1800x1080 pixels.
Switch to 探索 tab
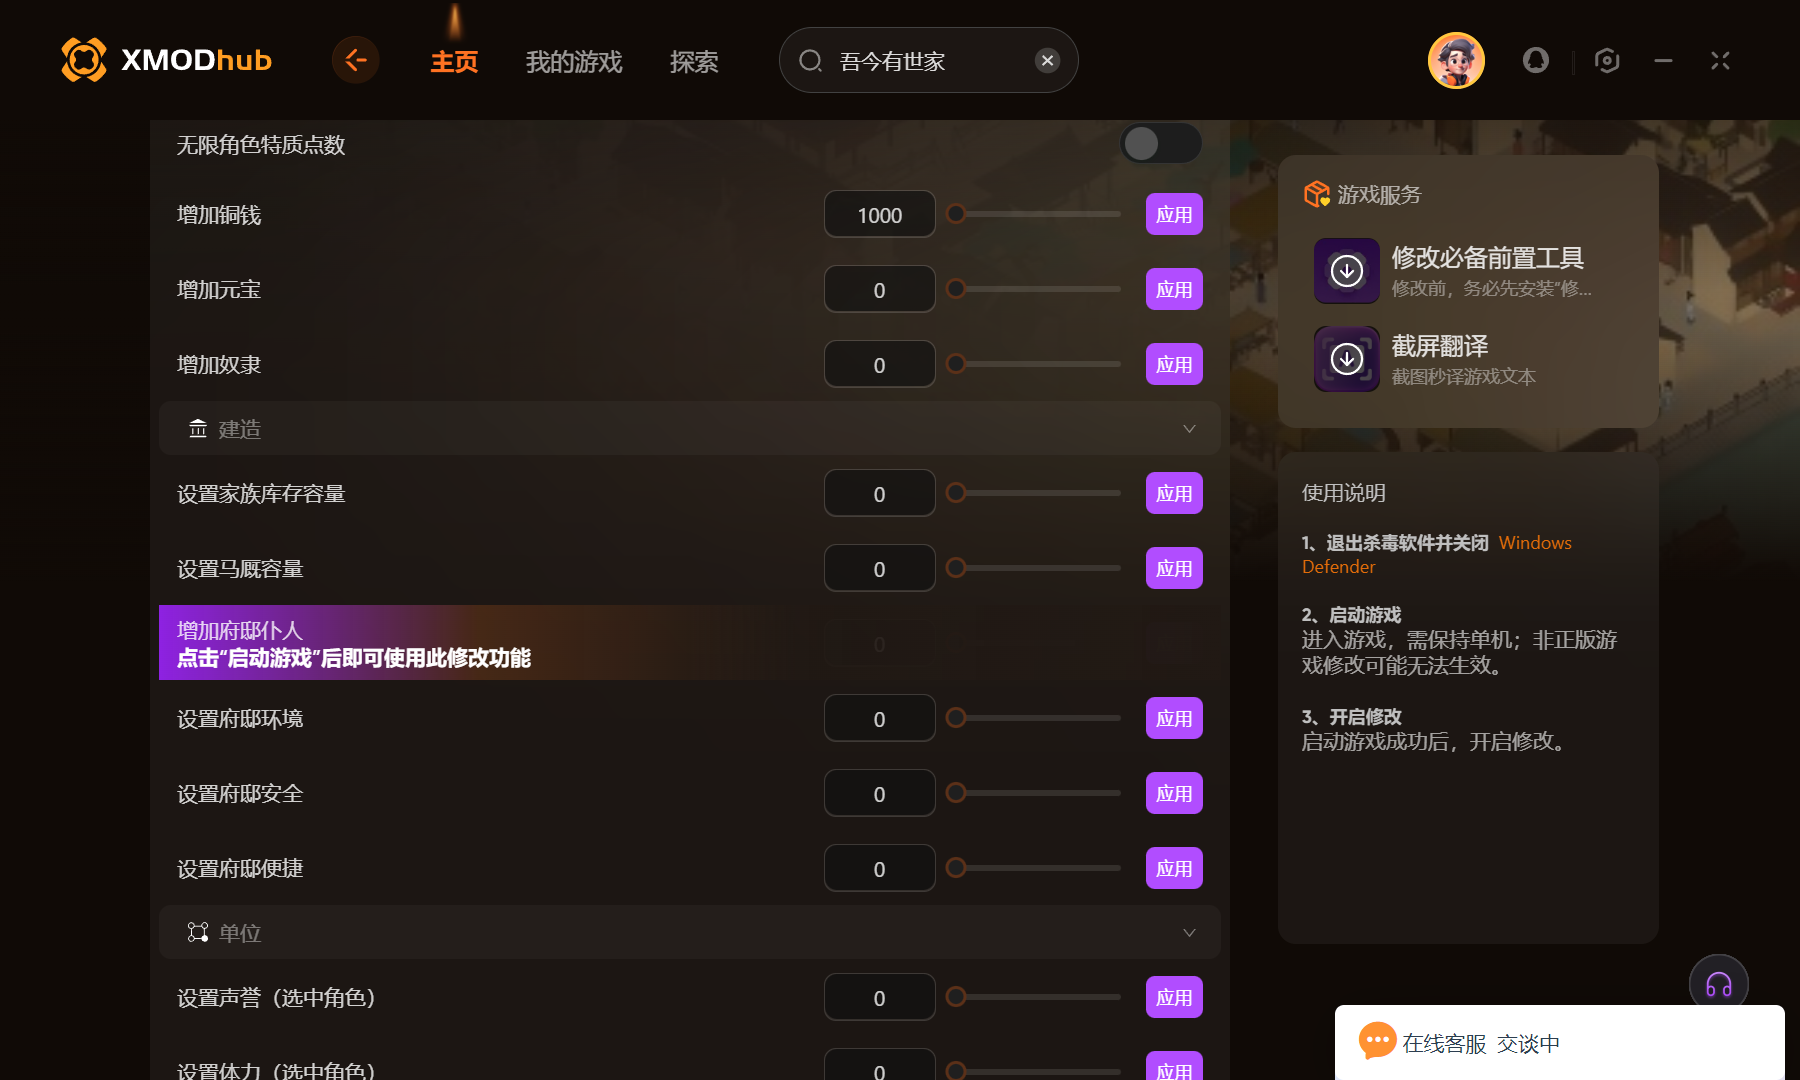coord(694,62)
